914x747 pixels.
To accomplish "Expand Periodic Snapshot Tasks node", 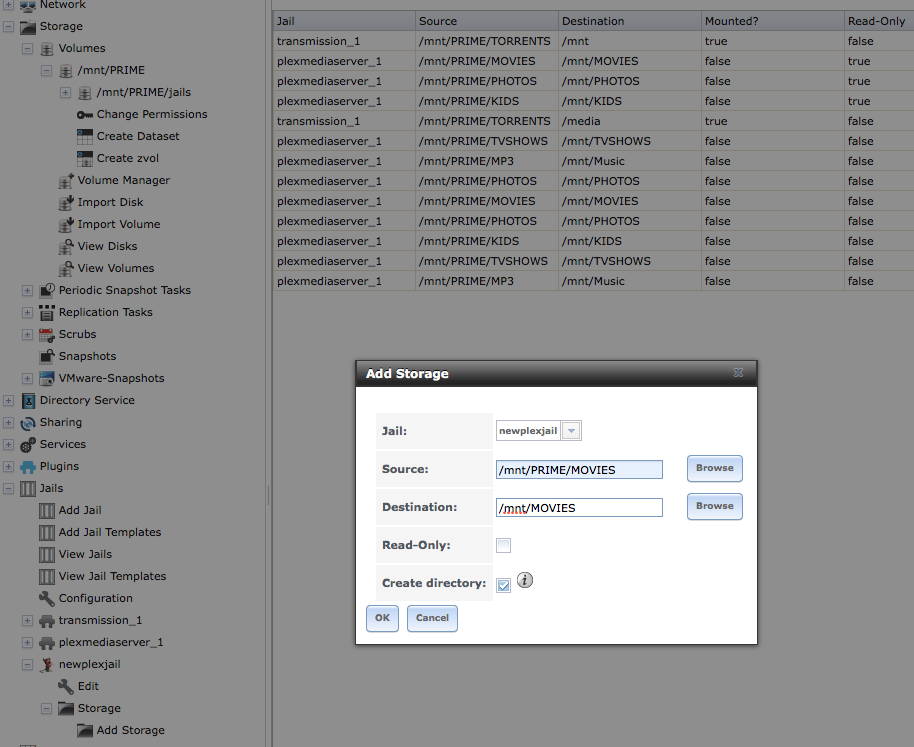I will click(27, 290).
